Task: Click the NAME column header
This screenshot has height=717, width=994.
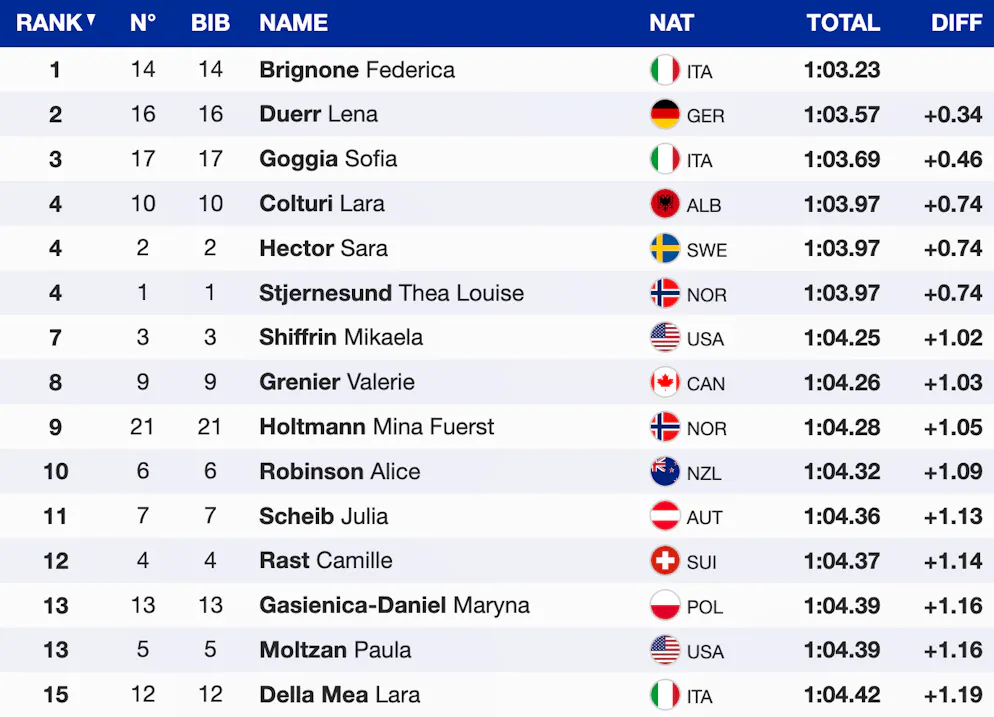Action: coord(293,23)
